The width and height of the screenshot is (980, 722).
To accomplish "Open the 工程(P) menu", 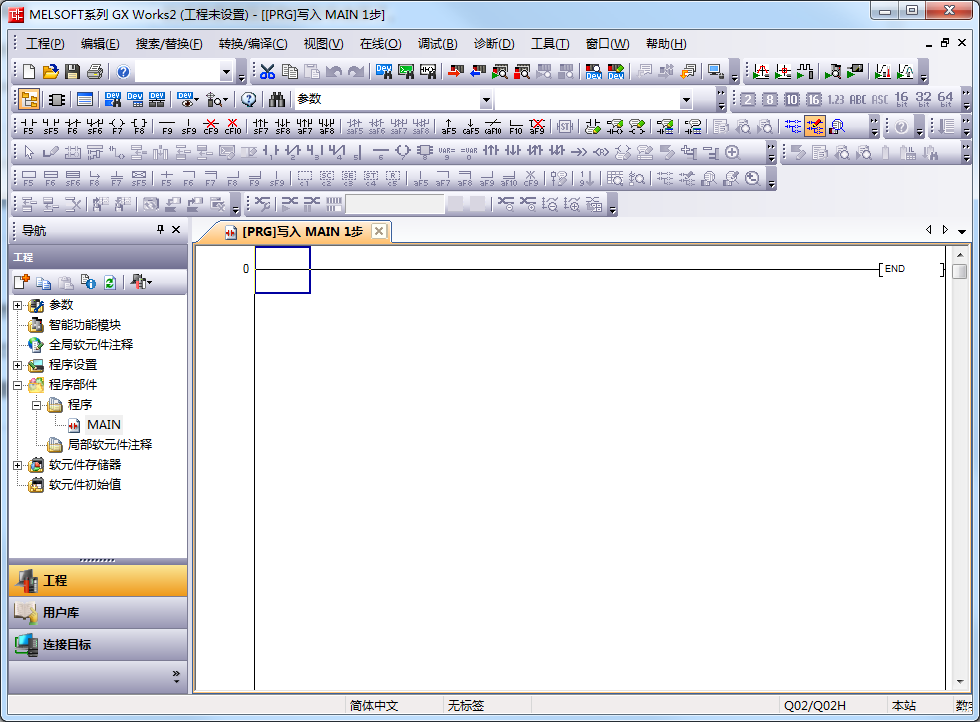I will point(45,44).
